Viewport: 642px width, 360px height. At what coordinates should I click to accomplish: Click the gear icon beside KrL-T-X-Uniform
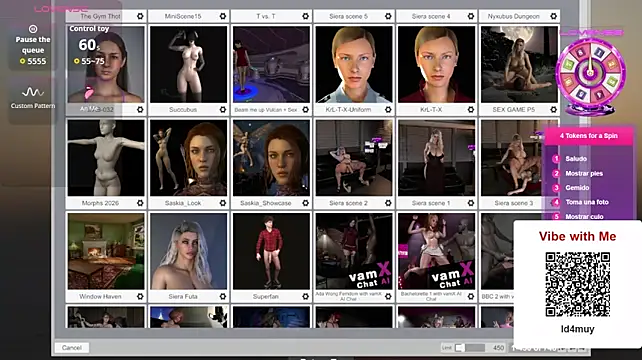[x=388, y=110]
